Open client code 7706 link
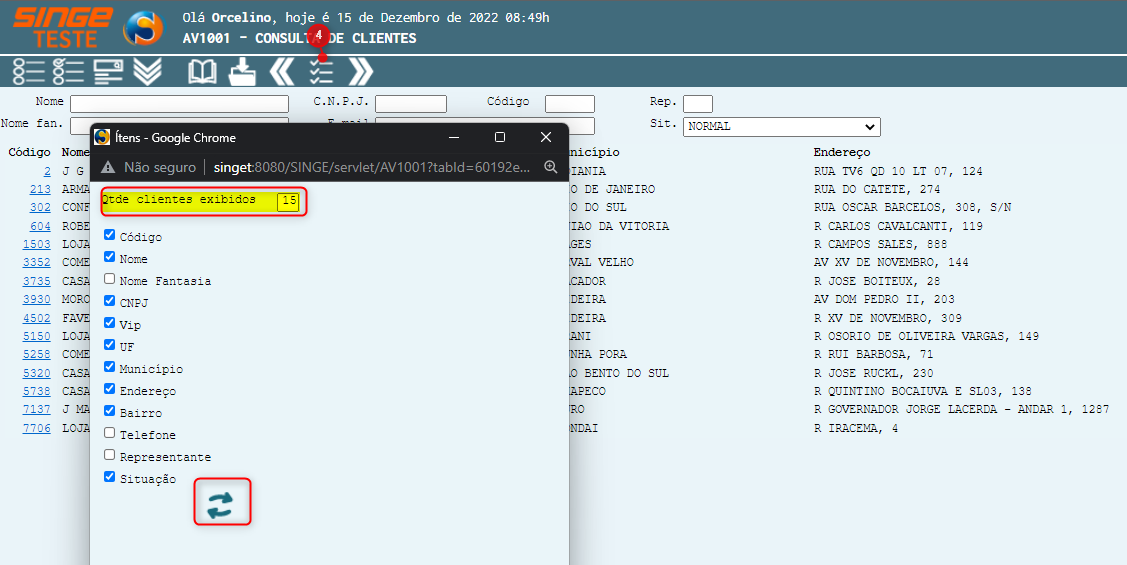 (x=37, y=428)
